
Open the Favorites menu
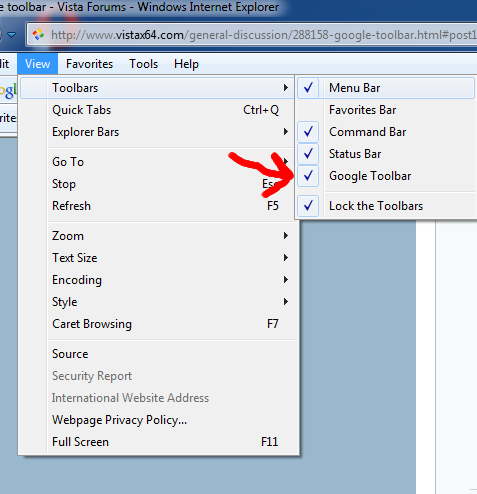click(89, 64)
